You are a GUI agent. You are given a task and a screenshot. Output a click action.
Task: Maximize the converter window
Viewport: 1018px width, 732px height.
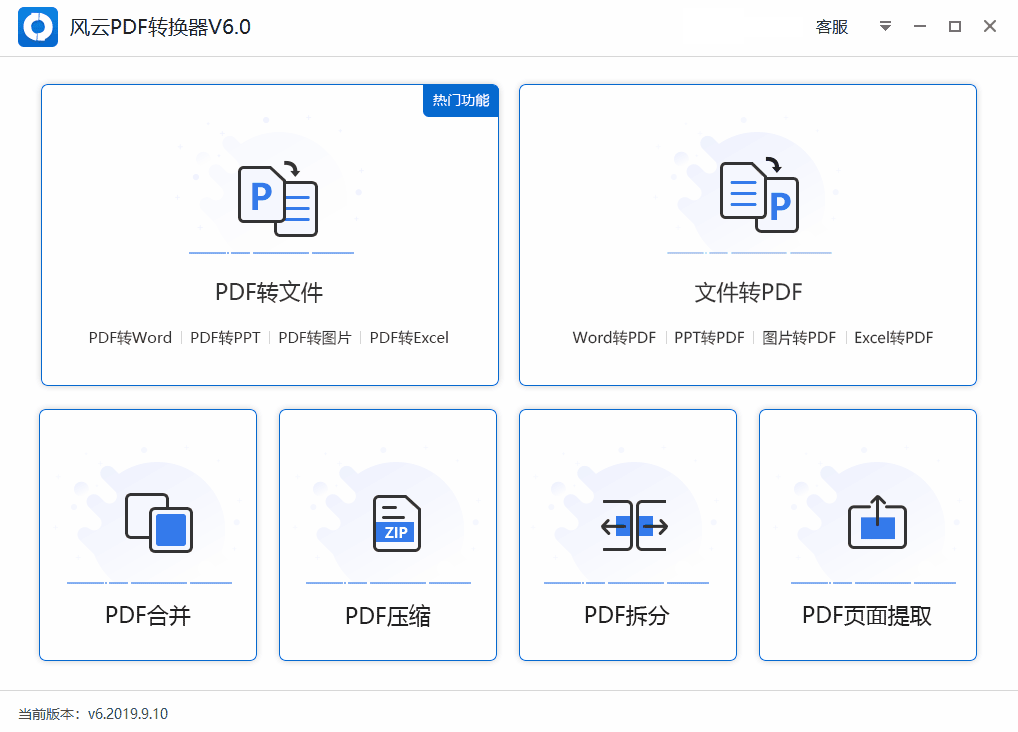tap(955, 26)
